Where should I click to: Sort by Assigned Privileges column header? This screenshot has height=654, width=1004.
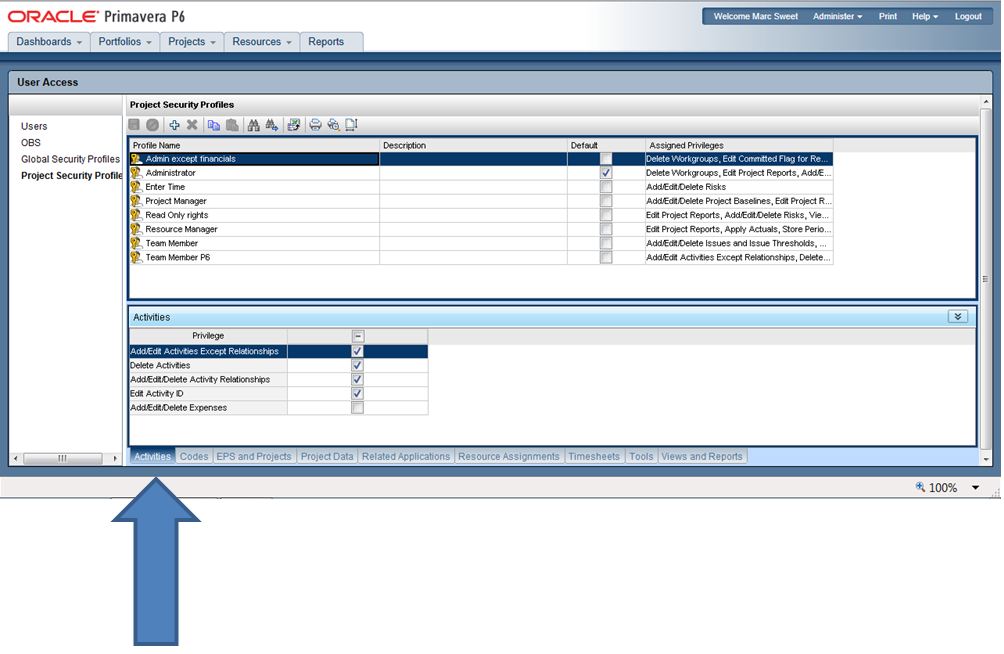(x=739, y=145)
